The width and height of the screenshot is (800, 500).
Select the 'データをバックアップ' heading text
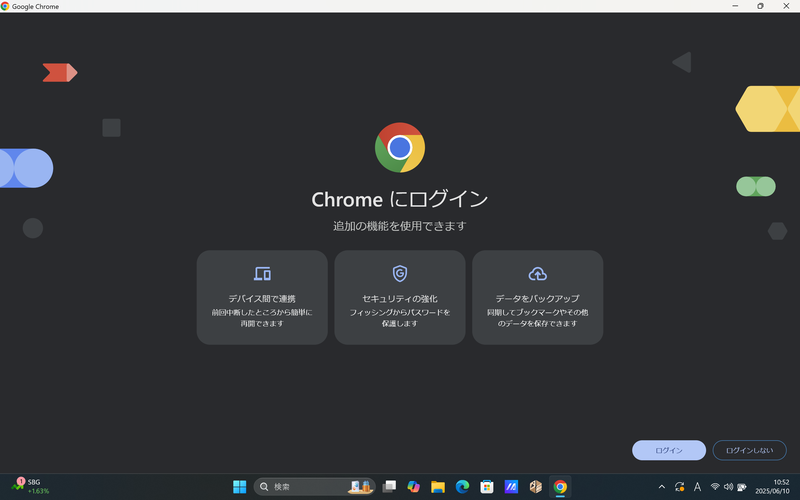pos(537,298)
